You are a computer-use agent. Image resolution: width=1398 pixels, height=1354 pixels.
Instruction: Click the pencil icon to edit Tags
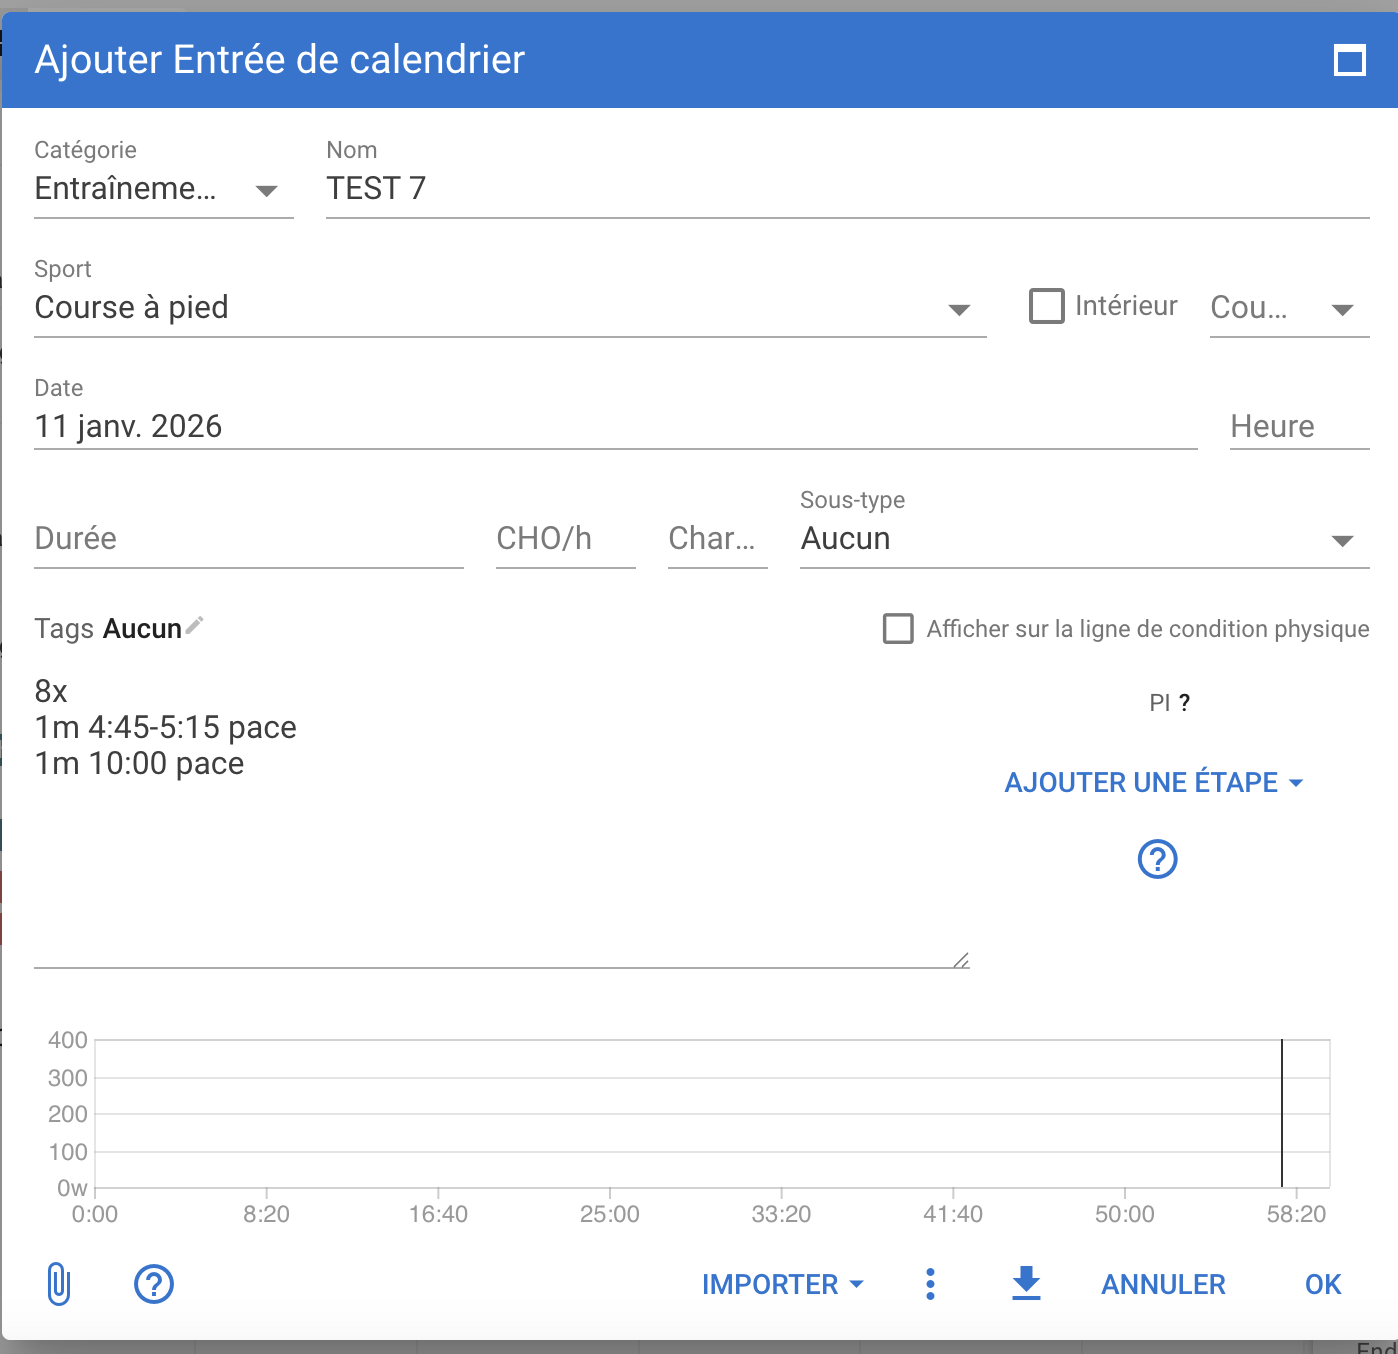[195, 626]
